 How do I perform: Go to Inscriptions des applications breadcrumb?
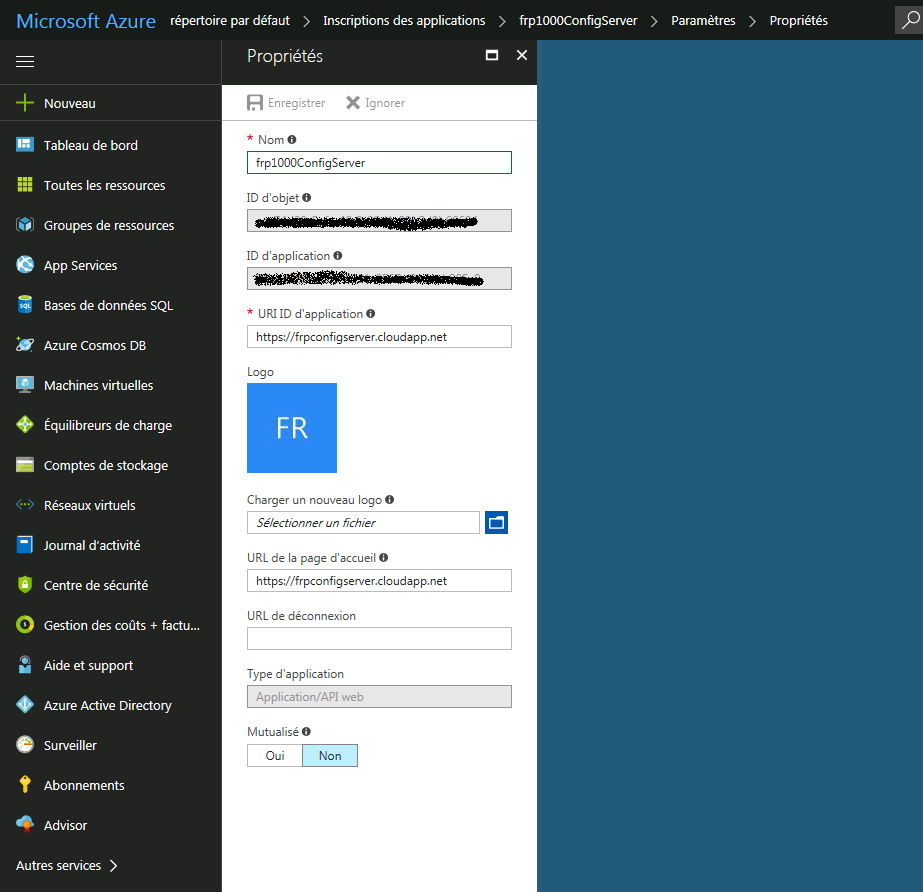pyautogui.click(x=404, y=21)
